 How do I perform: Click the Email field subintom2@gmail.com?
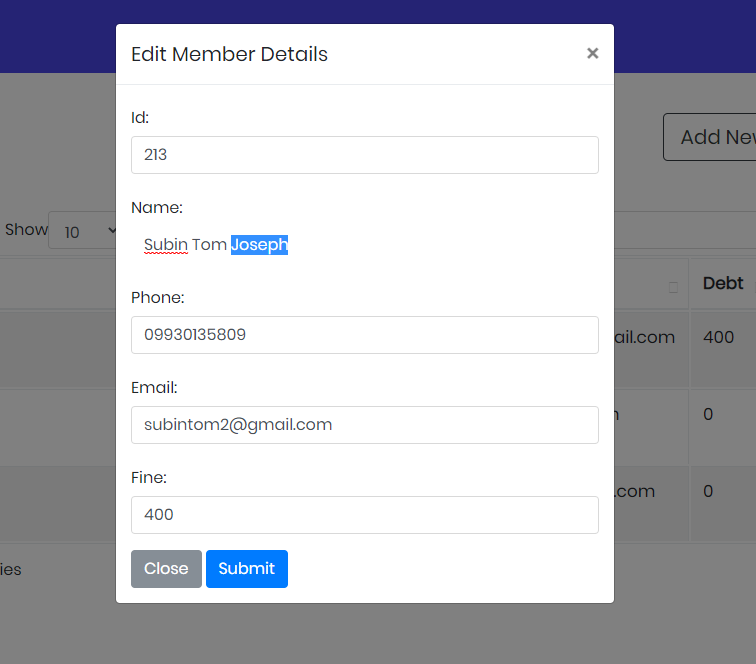click(364, 425)
